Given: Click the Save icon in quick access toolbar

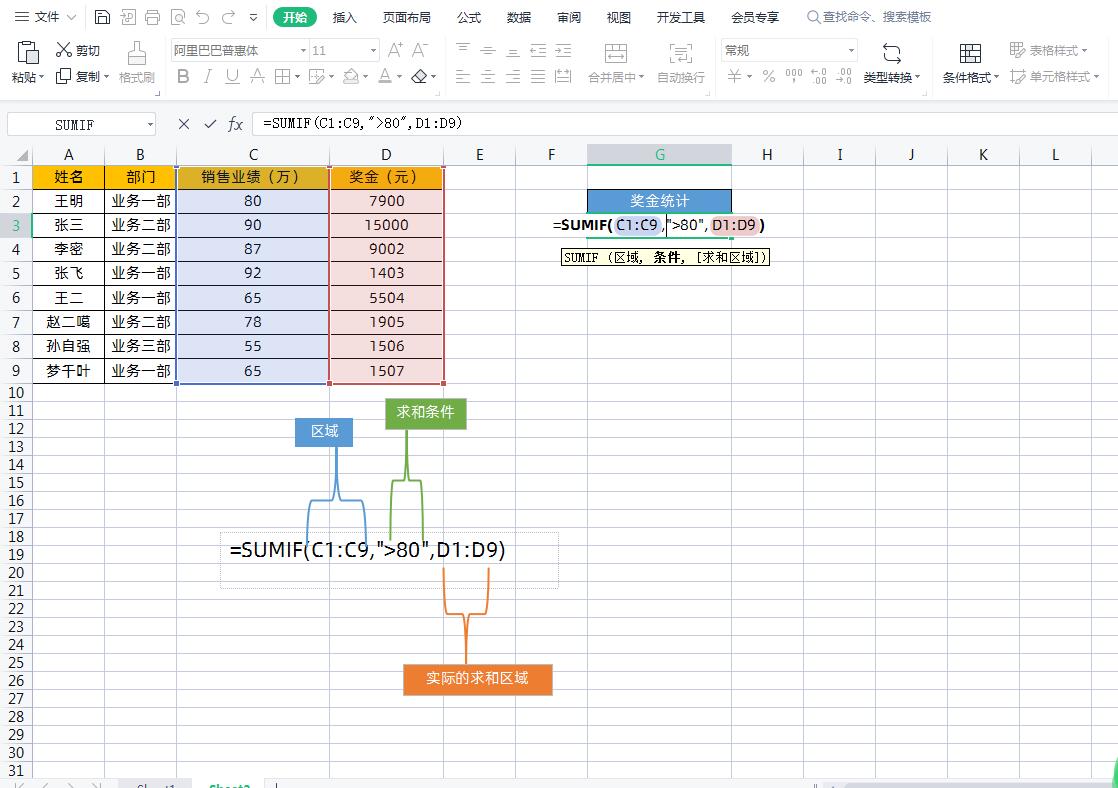Looking at the screenshot, I should tap(103, 17).
